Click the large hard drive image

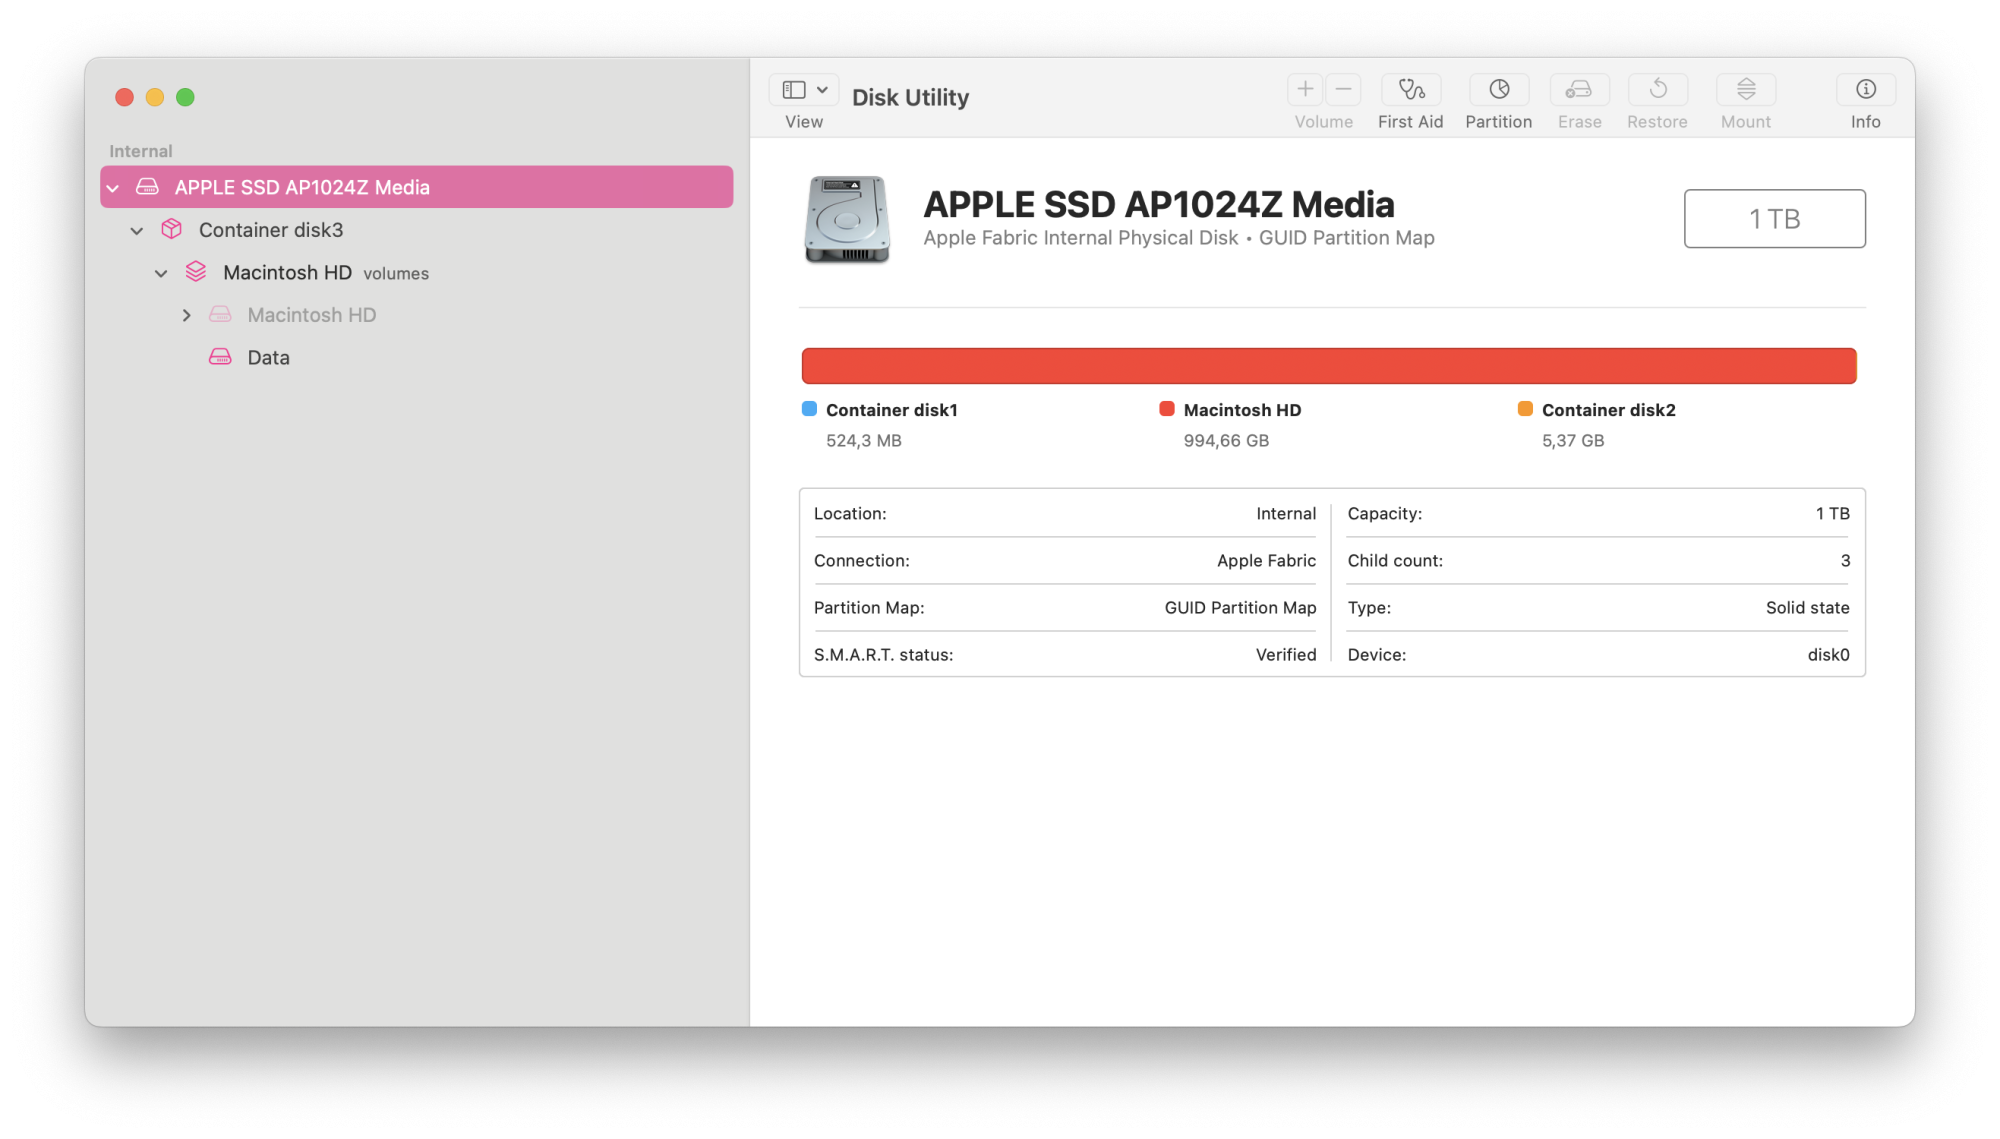point(847,219)
